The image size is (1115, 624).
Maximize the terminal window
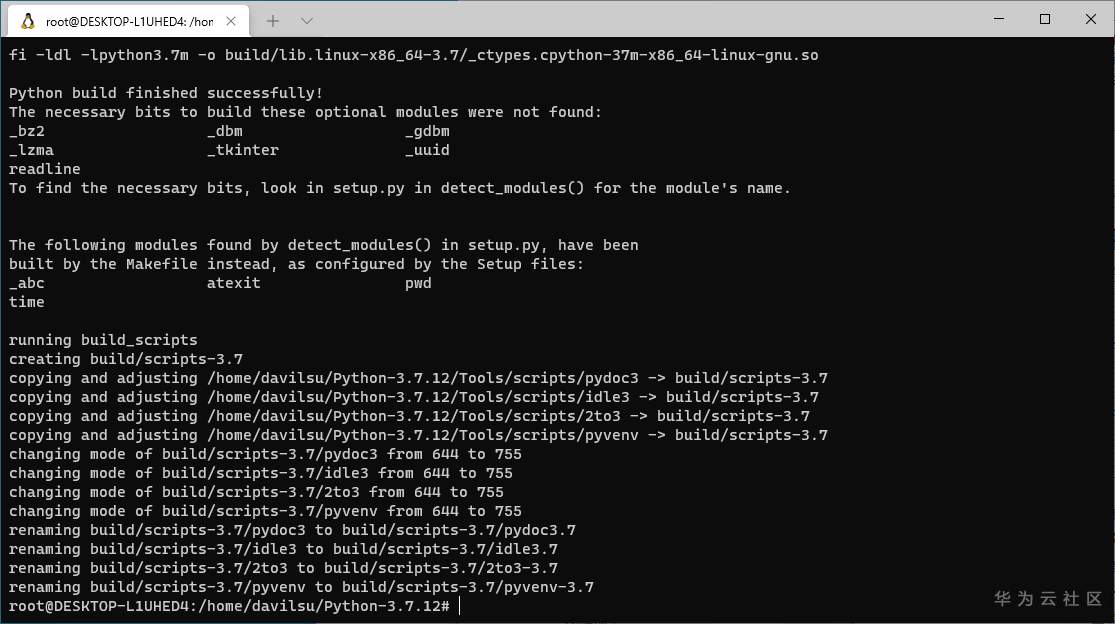[1044, 19]
